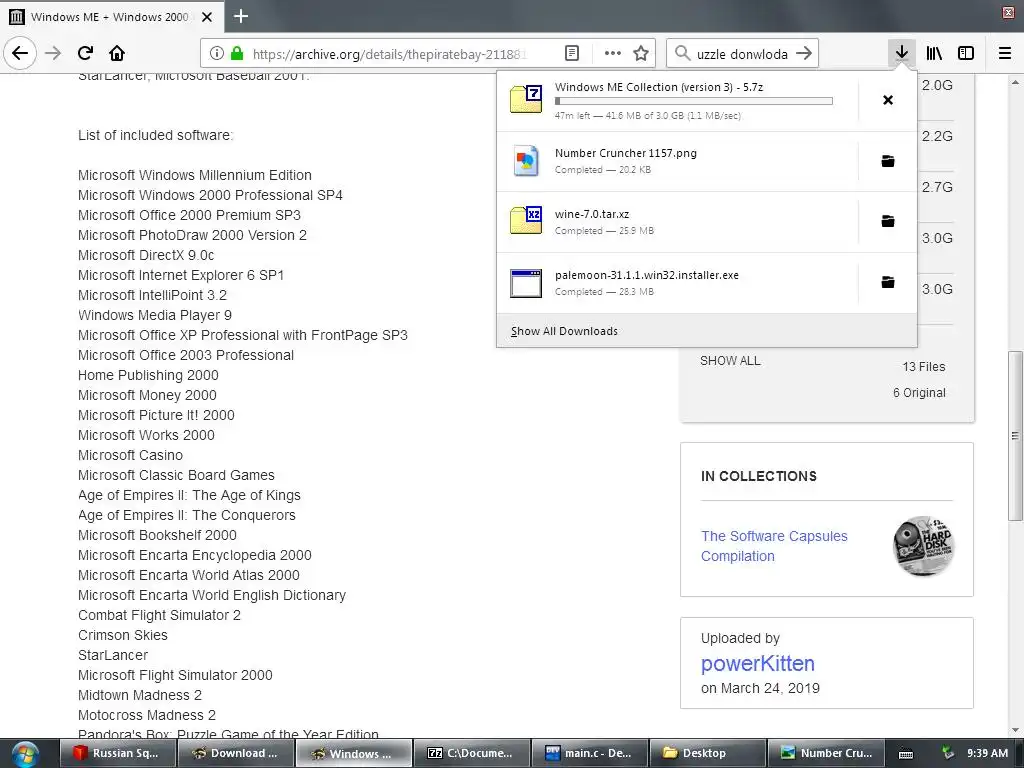The height and width of the screenshot is (768, 1024).
Task: Click 'Windows Media Player 9' text
Action: click(155, 315)
